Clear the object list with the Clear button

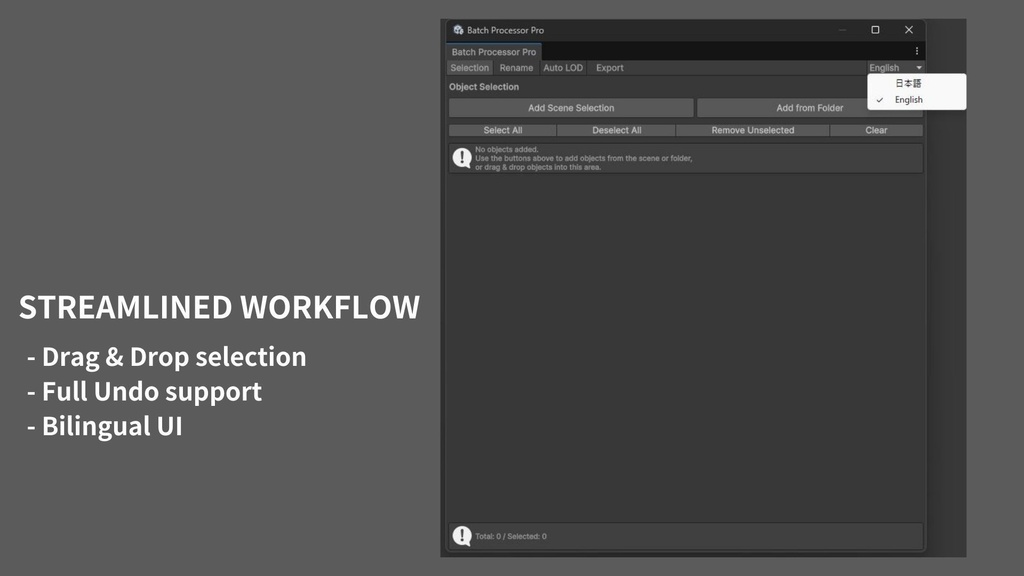click(x=876, y=129)
